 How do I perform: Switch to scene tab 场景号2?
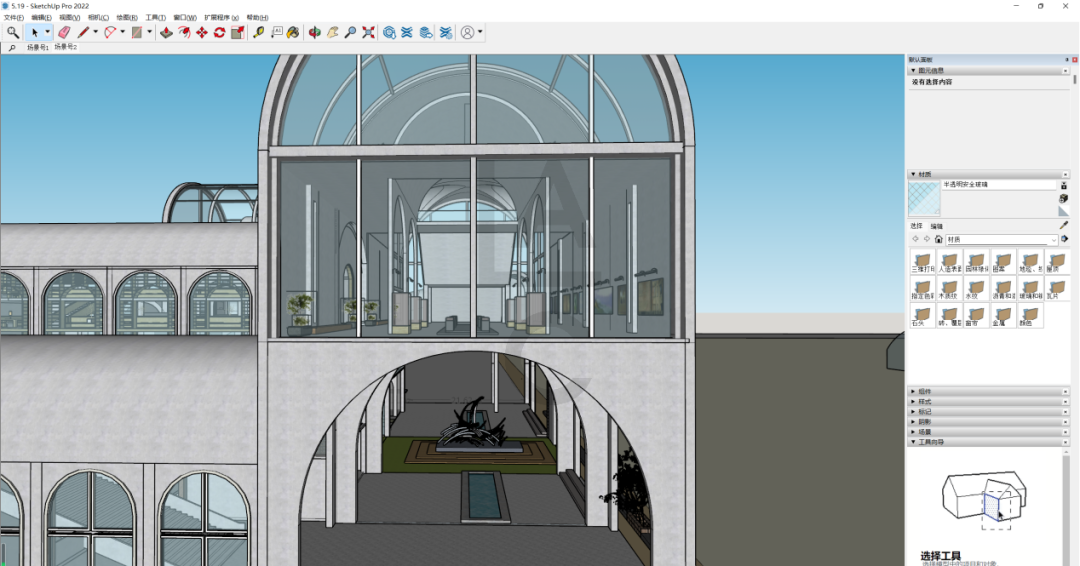coord(66,47)
